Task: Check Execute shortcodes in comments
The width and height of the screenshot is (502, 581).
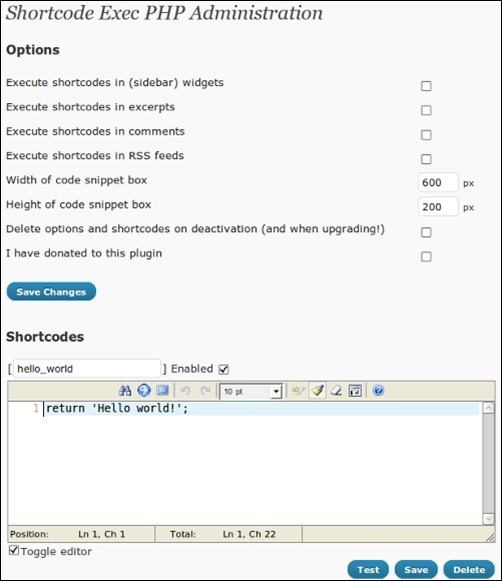Action: pyautogui.click(x=426, y=135)
